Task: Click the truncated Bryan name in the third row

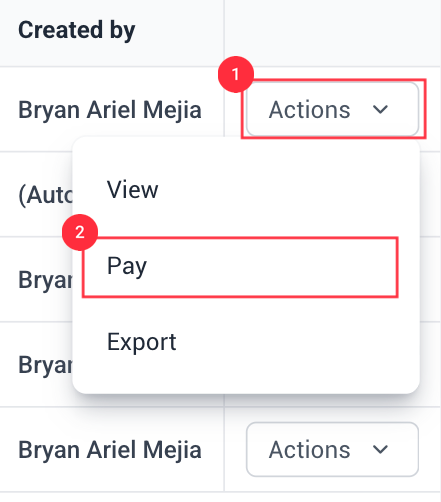Action: pyautogui.click(x=45, y=280)
